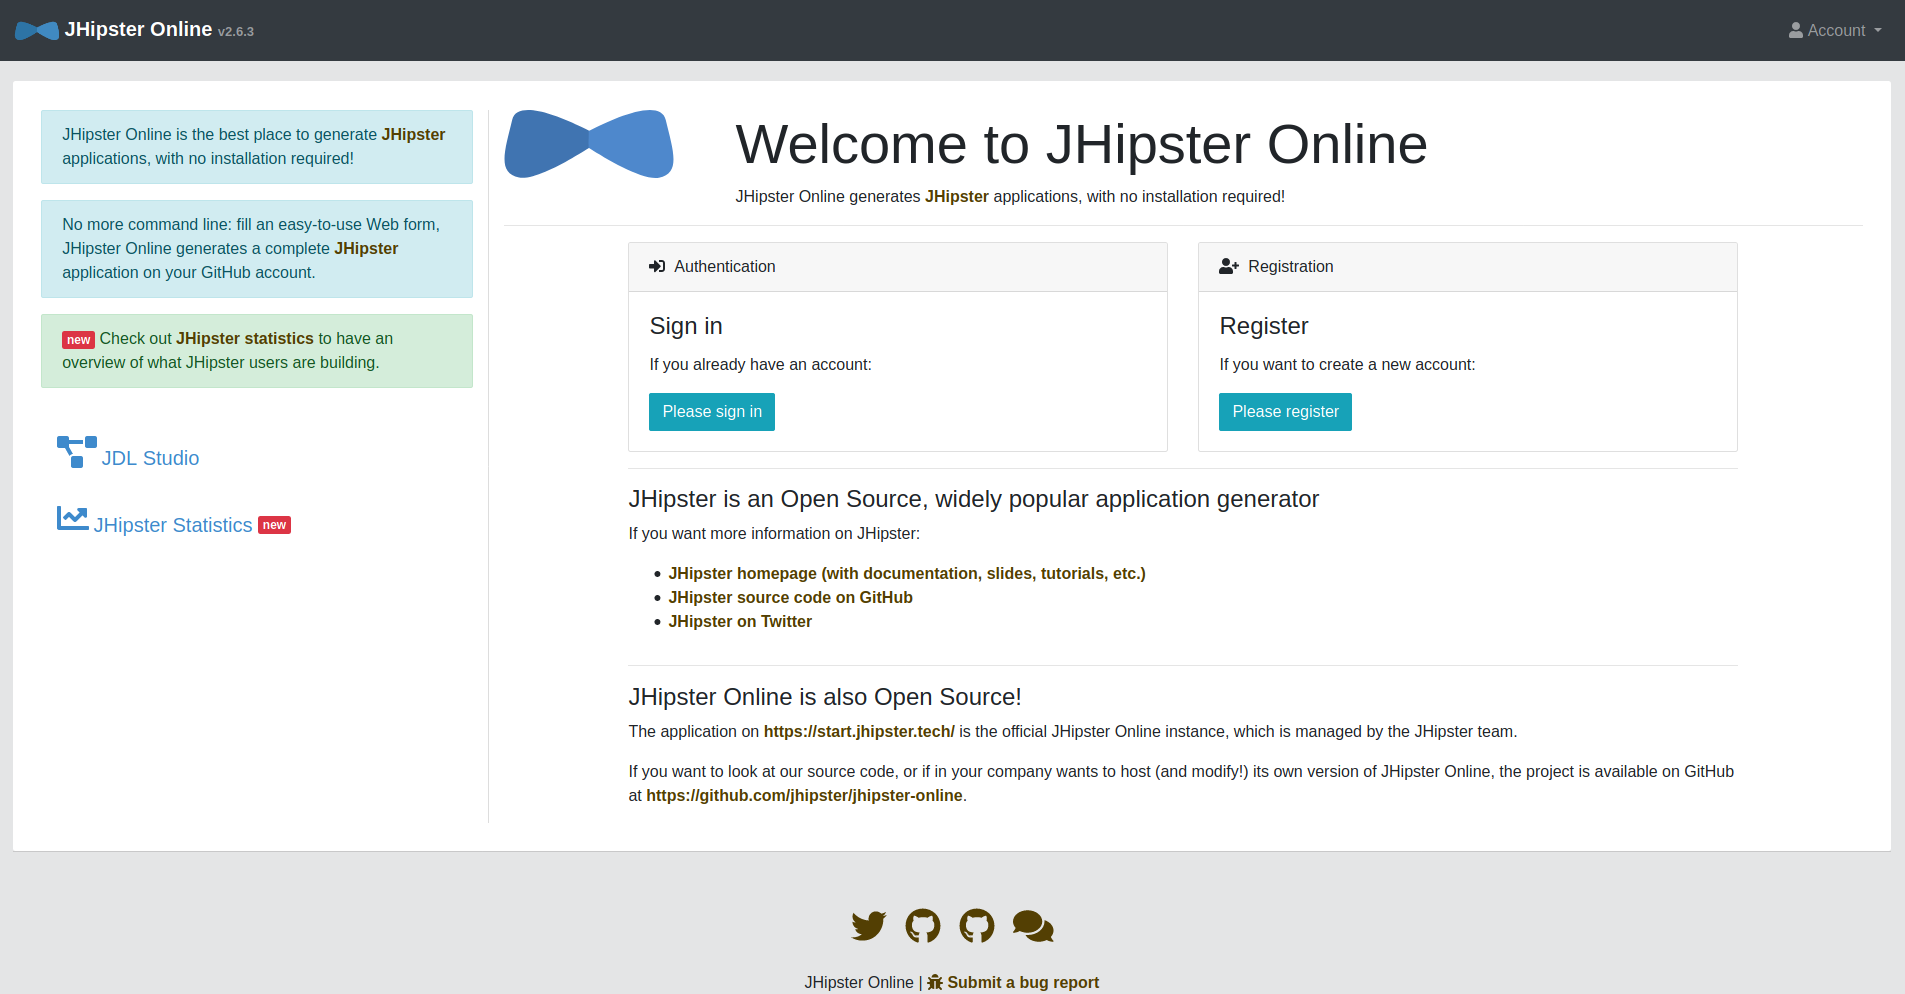Click the JDL Studio diagram icon
Viewport: 1905px width, 994px height.
(76, 452)
